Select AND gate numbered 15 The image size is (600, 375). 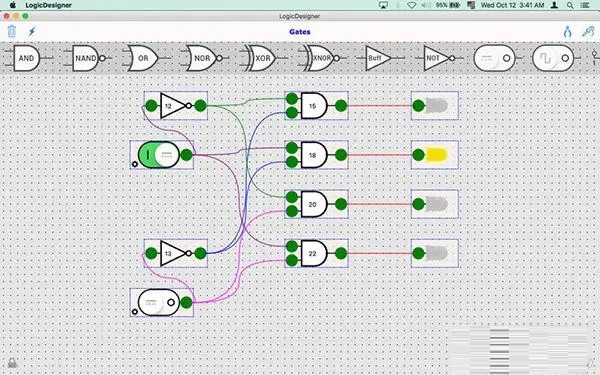click(314, 106)
